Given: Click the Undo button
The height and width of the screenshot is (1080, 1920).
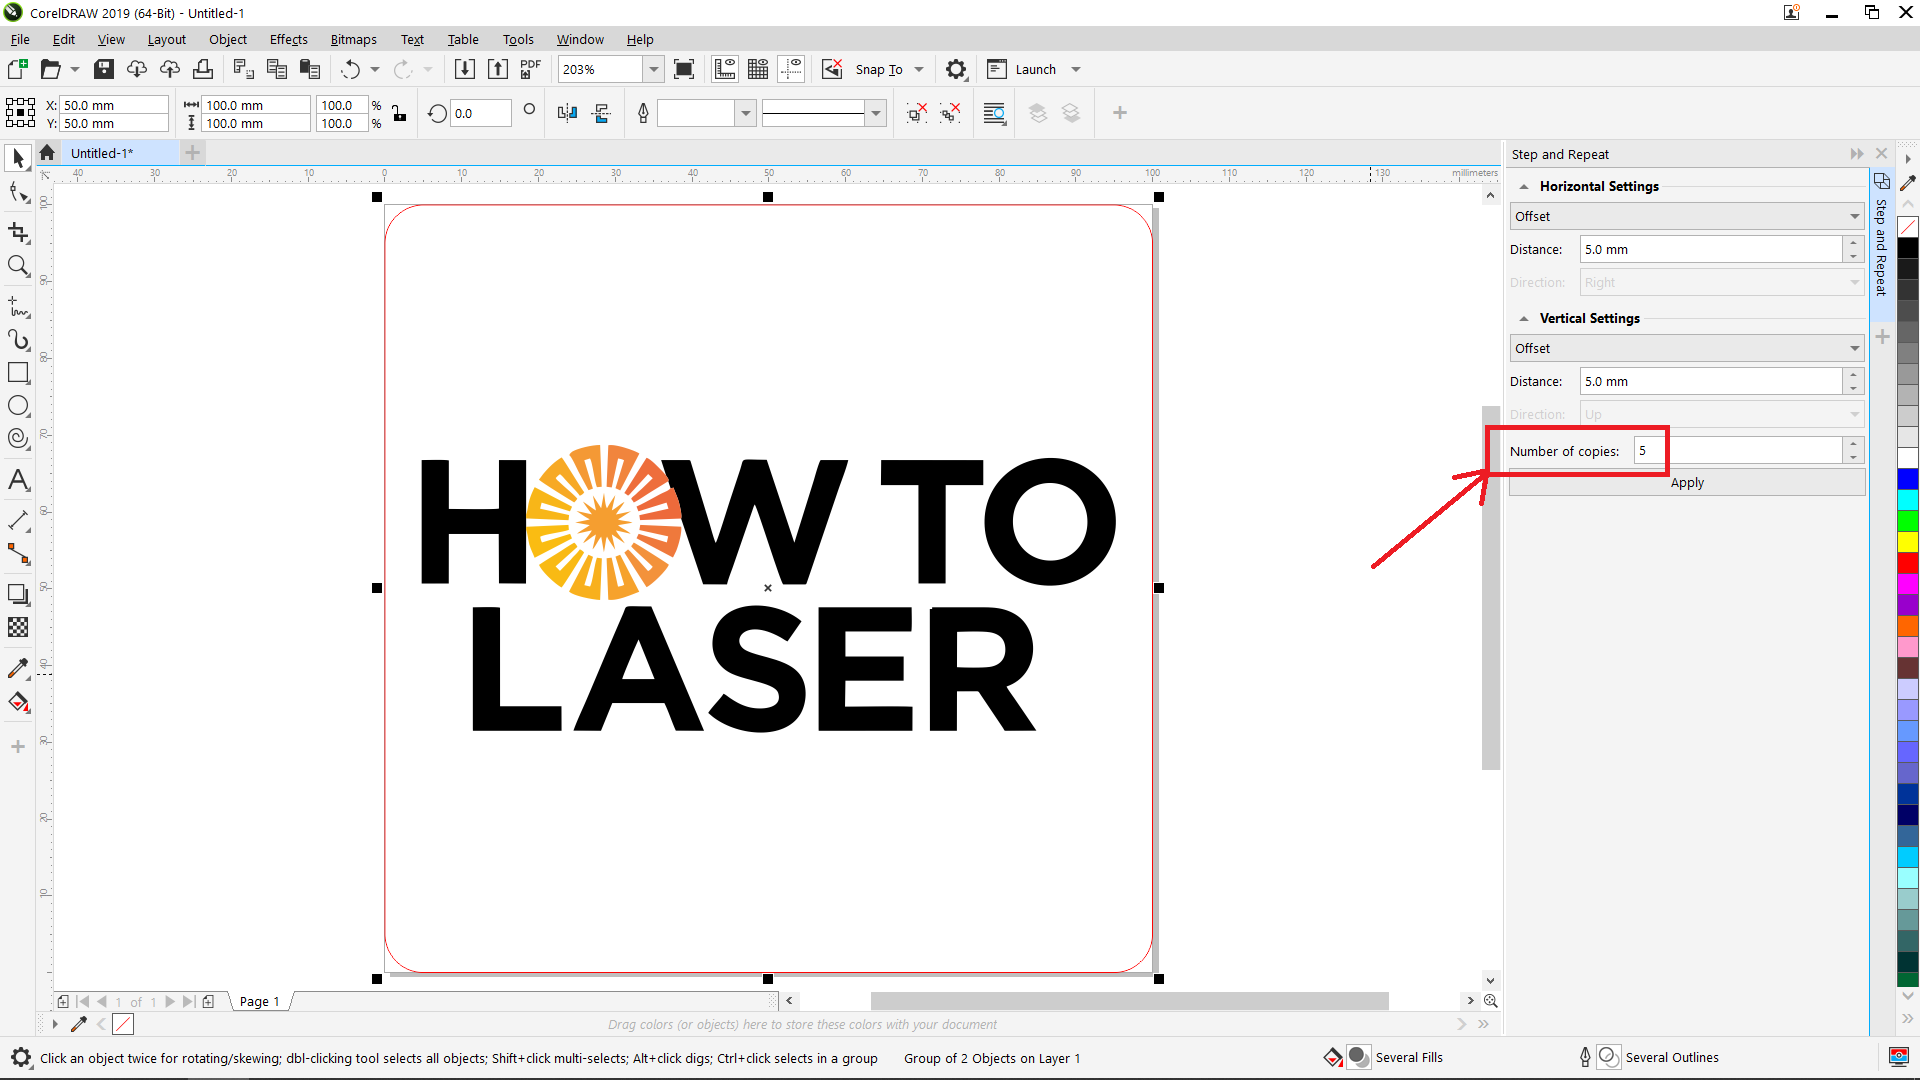Looking at the screenshot, I should coord(350,69).
